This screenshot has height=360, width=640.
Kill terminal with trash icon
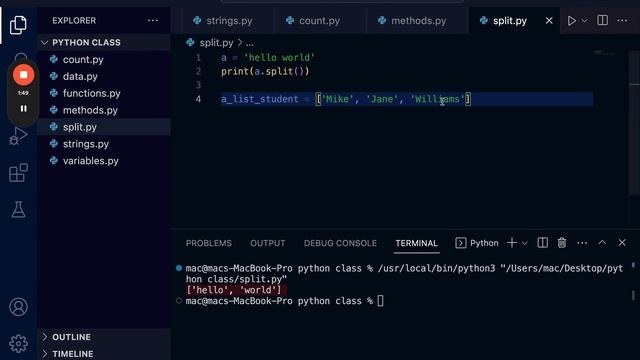point(562,243)
